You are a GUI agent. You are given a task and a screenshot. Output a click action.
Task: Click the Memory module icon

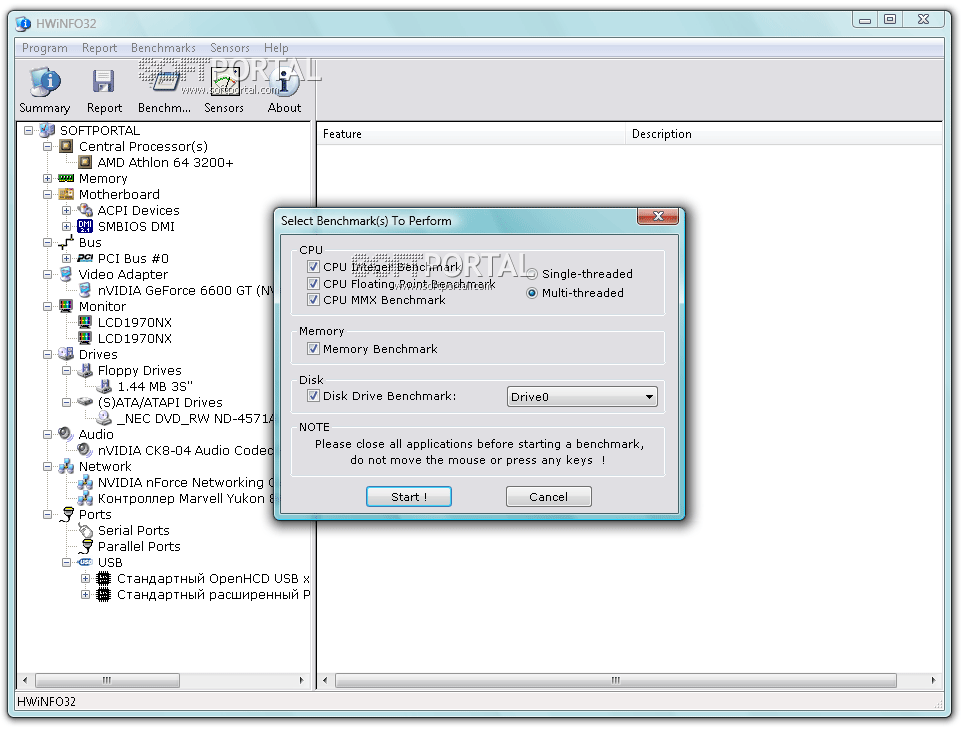pos(66,178)
